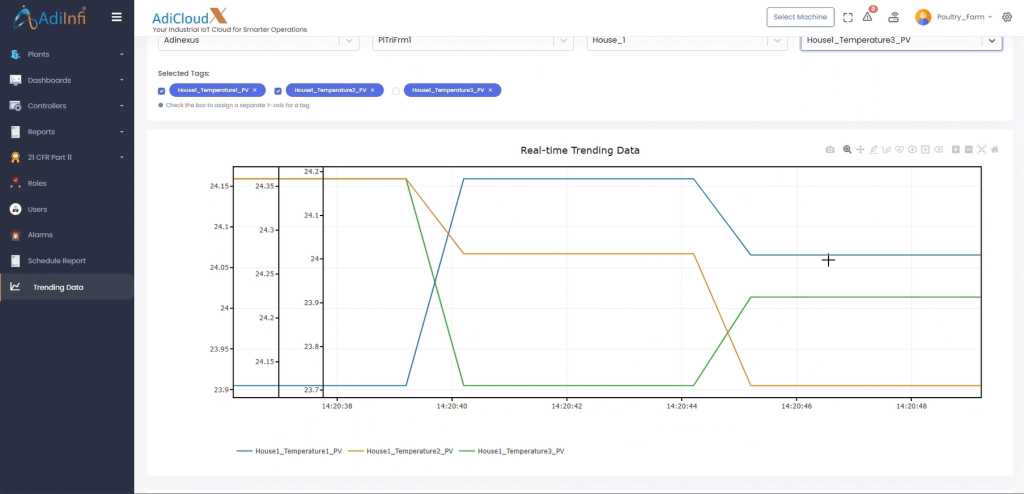The width and height of the screenshot is (1024, 494).
Task: Click the Selected Tags label
Action: (184, 74)
